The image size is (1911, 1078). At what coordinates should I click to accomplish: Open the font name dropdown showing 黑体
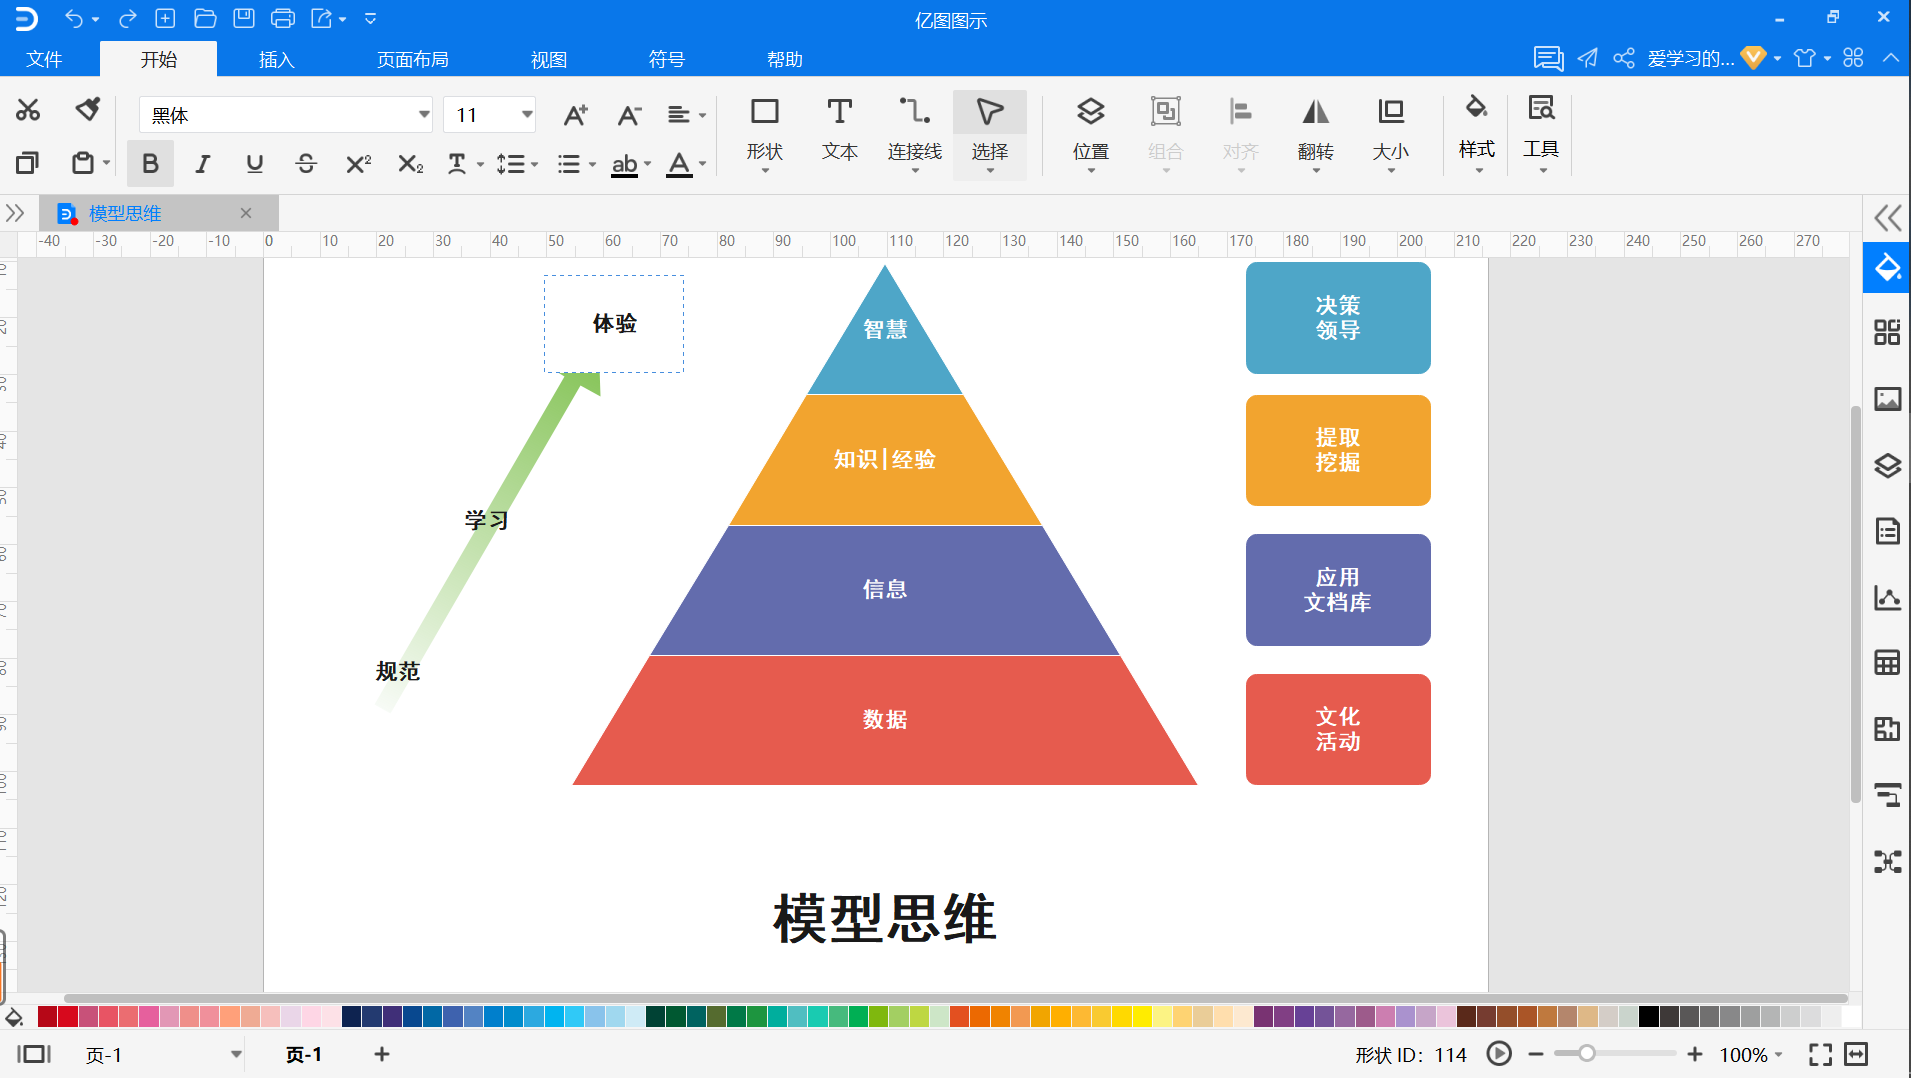(286, 115)
